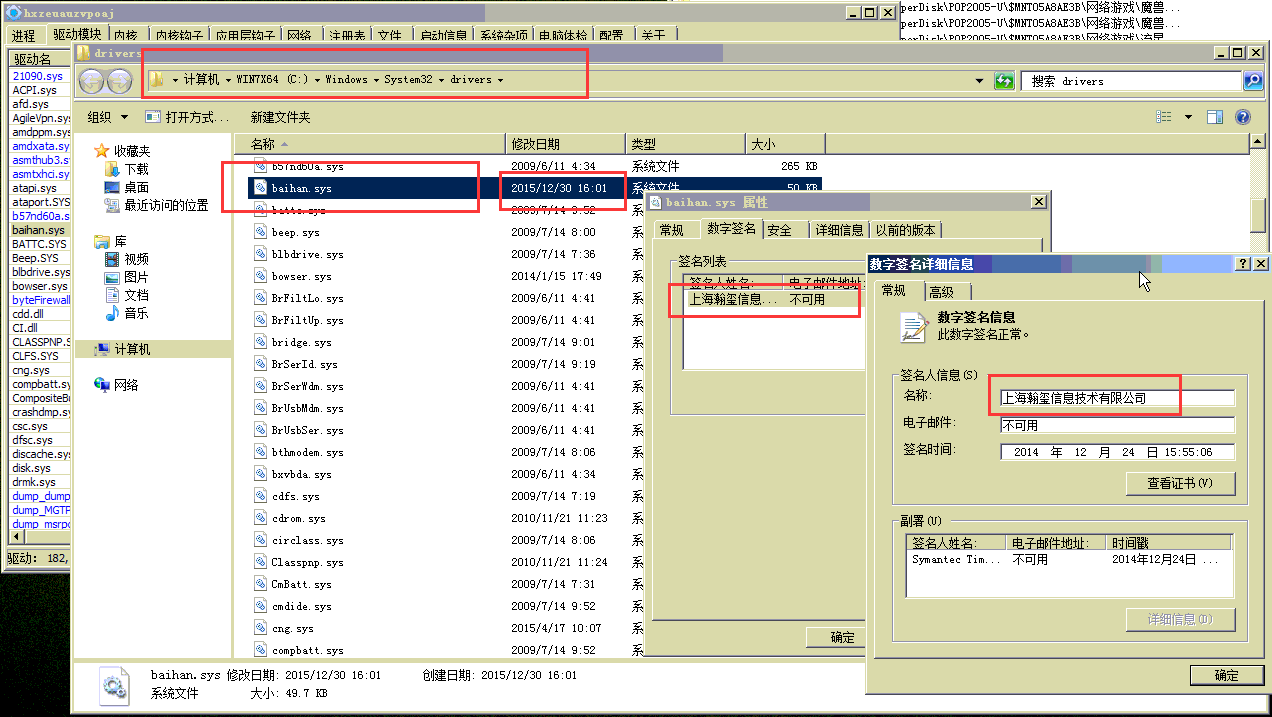Click the help button in signature details titlebar
Viewport: 1272px width, 717px height.
(x=1243, y=264)
